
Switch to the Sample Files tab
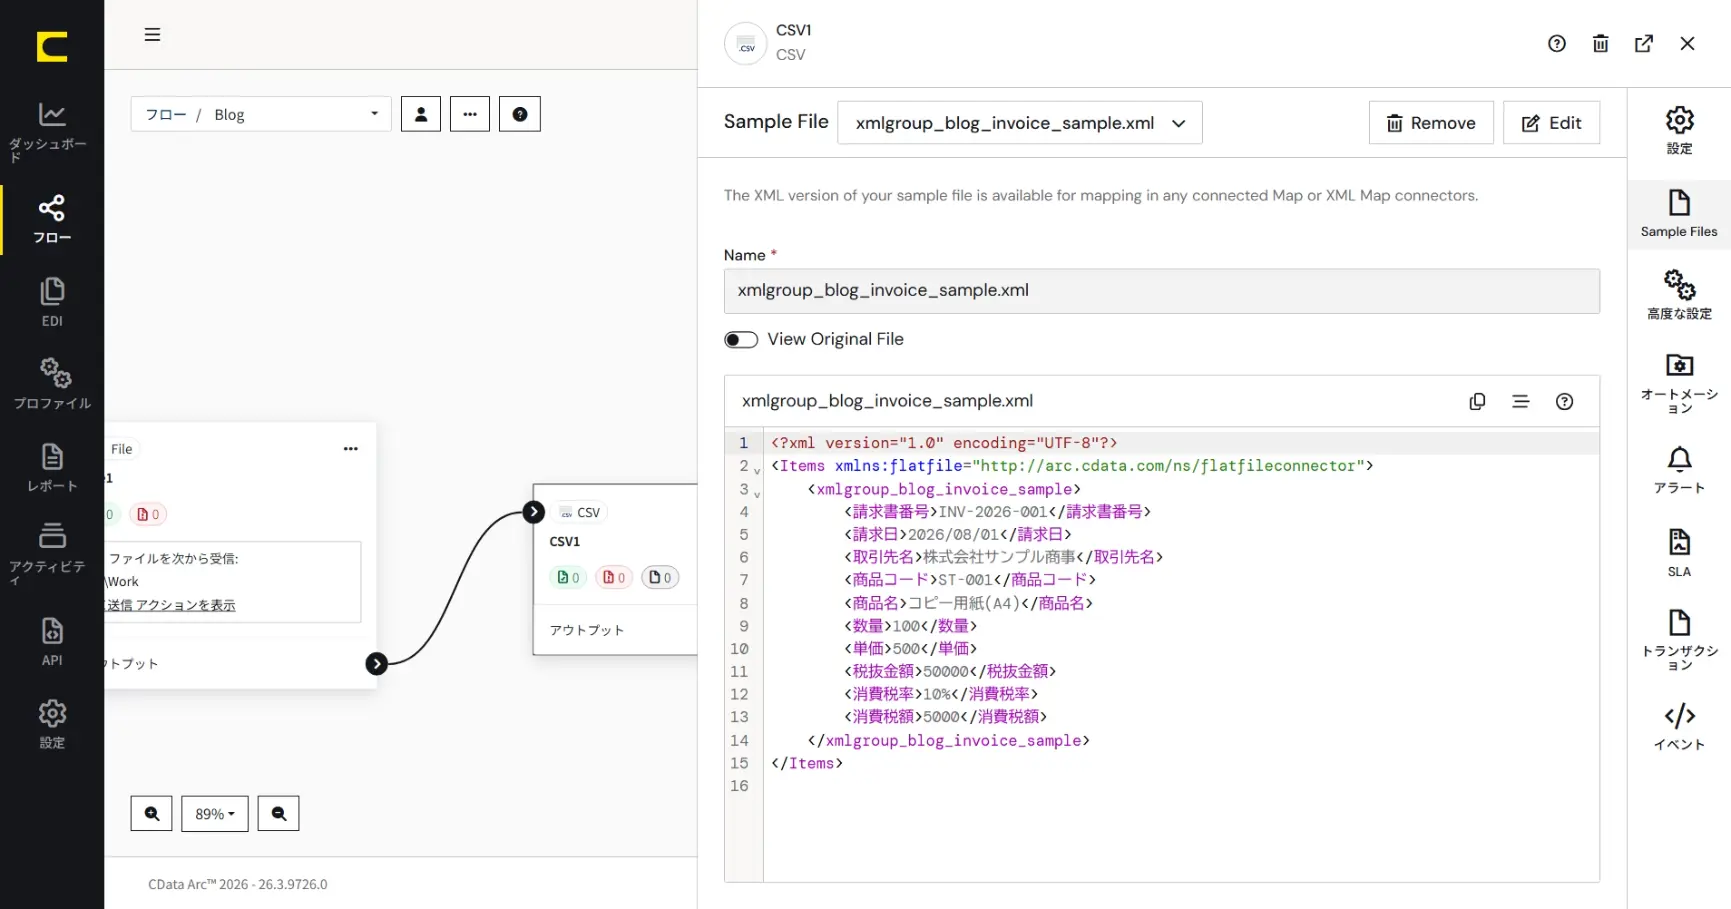point(1679,213)
